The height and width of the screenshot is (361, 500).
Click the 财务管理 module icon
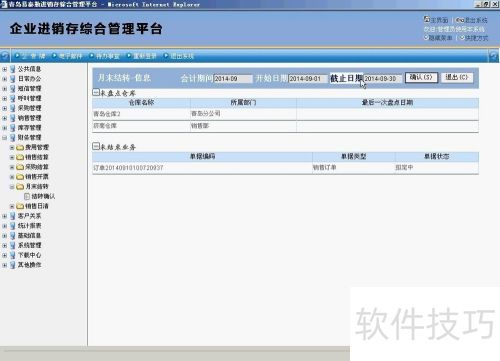(13, 137)
